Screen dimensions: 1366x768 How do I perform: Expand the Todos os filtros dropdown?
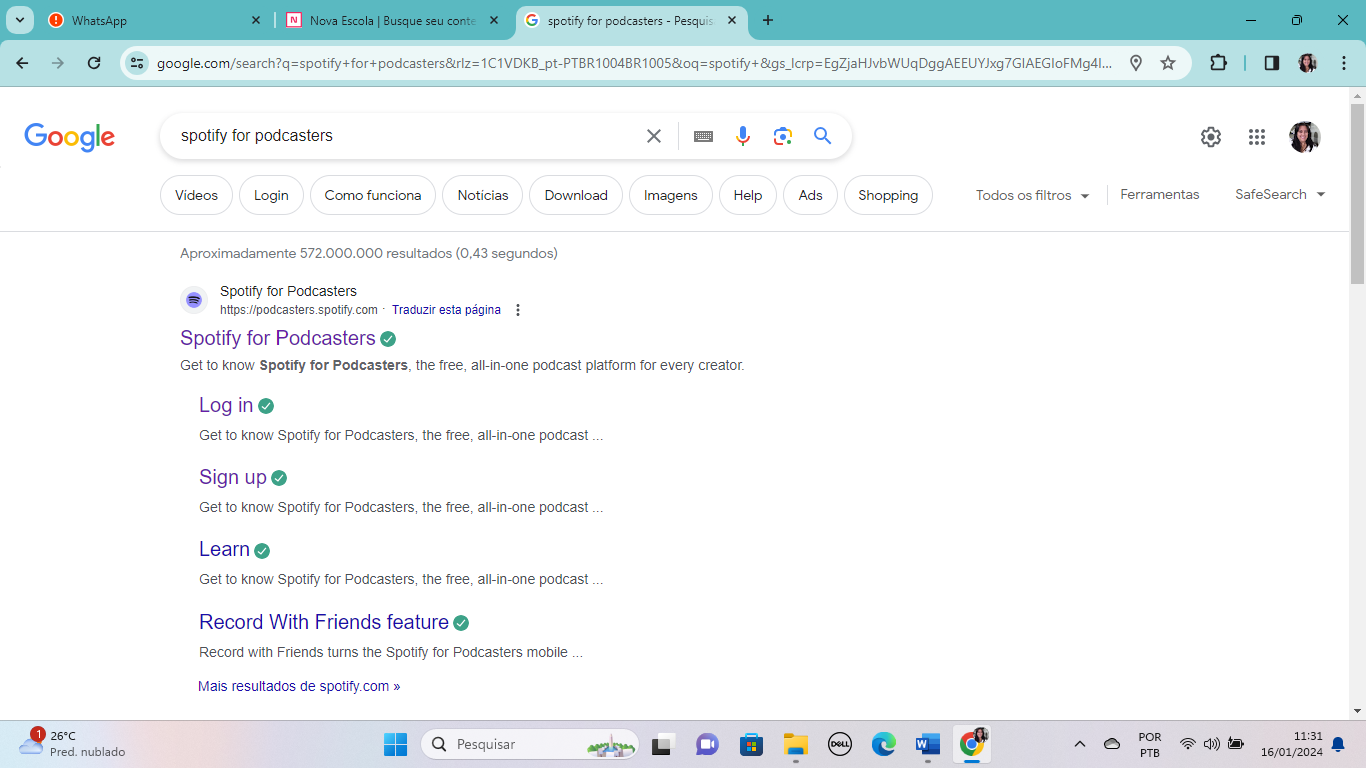[1032, 195]
